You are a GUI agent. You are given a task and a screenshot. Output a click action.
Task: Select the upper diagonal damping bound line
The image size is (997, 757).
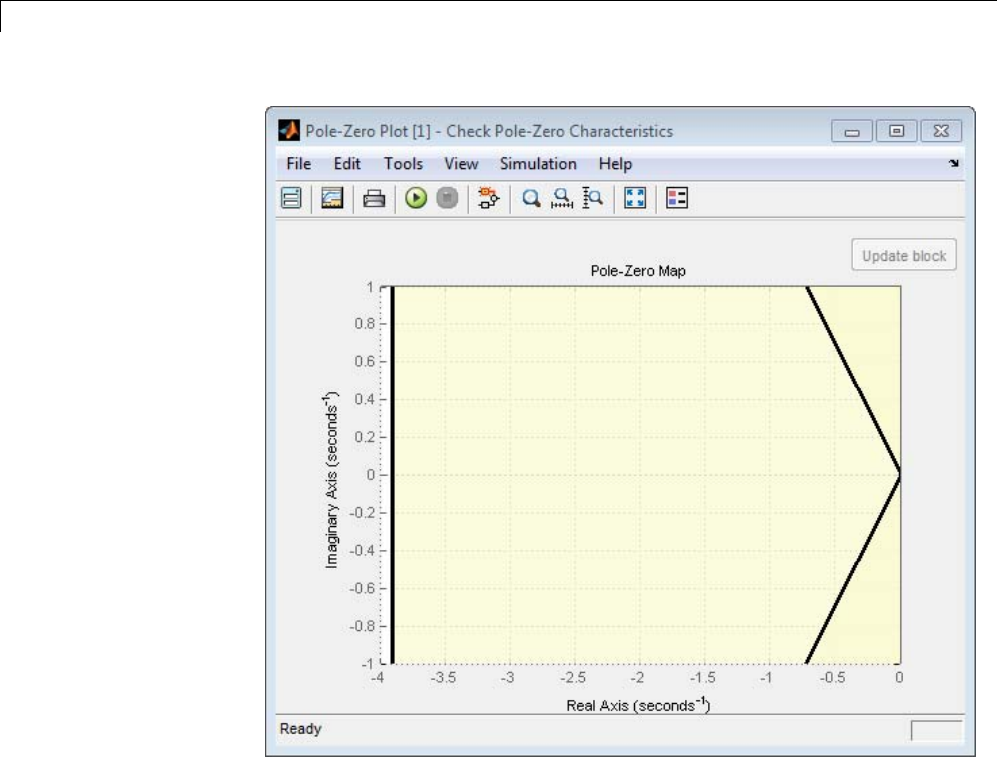coord(854,381)
